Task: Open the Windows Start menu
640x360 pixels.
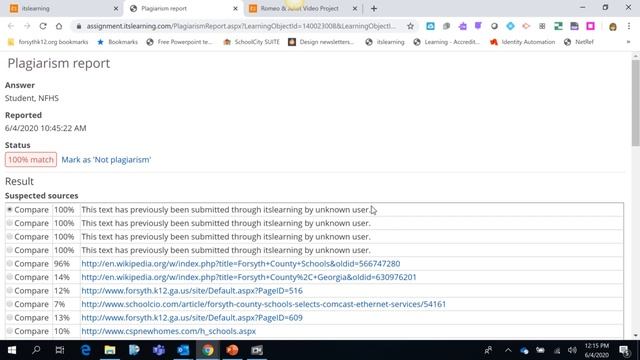Action: [x=12, y=350]
